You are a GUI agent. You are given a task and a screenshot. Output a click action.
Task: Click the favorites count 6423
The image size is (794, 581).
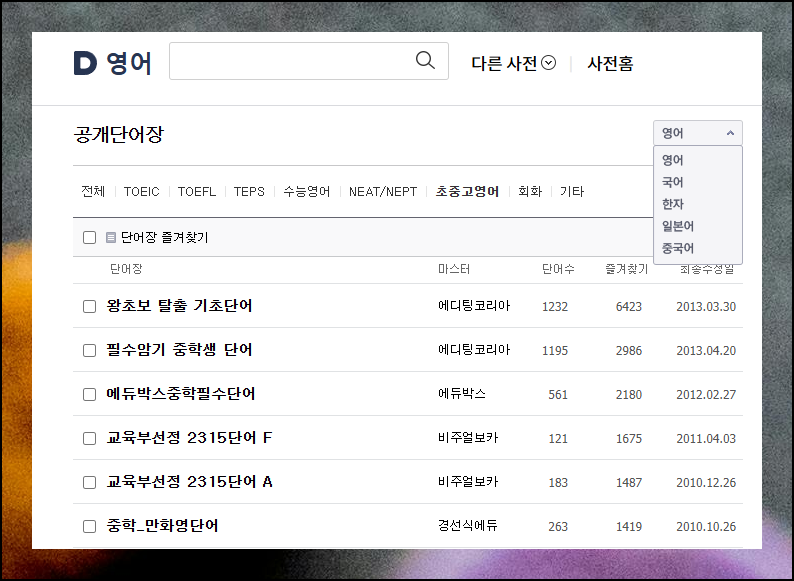[x=628, y=307]
